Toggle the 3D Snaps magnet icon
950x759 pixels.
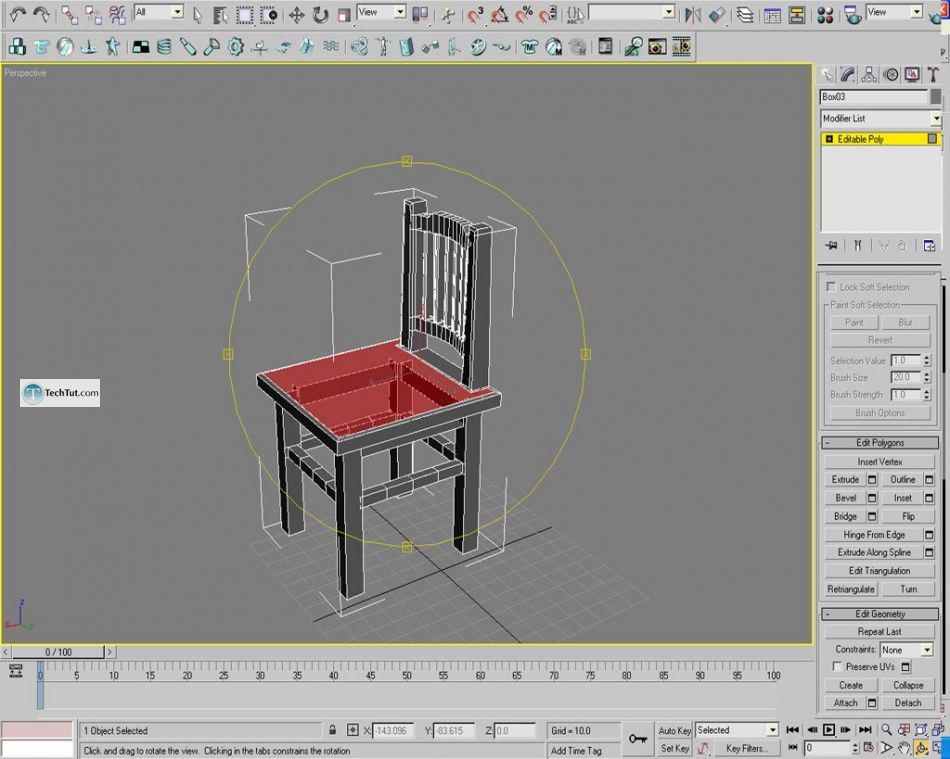coord(476,15)
